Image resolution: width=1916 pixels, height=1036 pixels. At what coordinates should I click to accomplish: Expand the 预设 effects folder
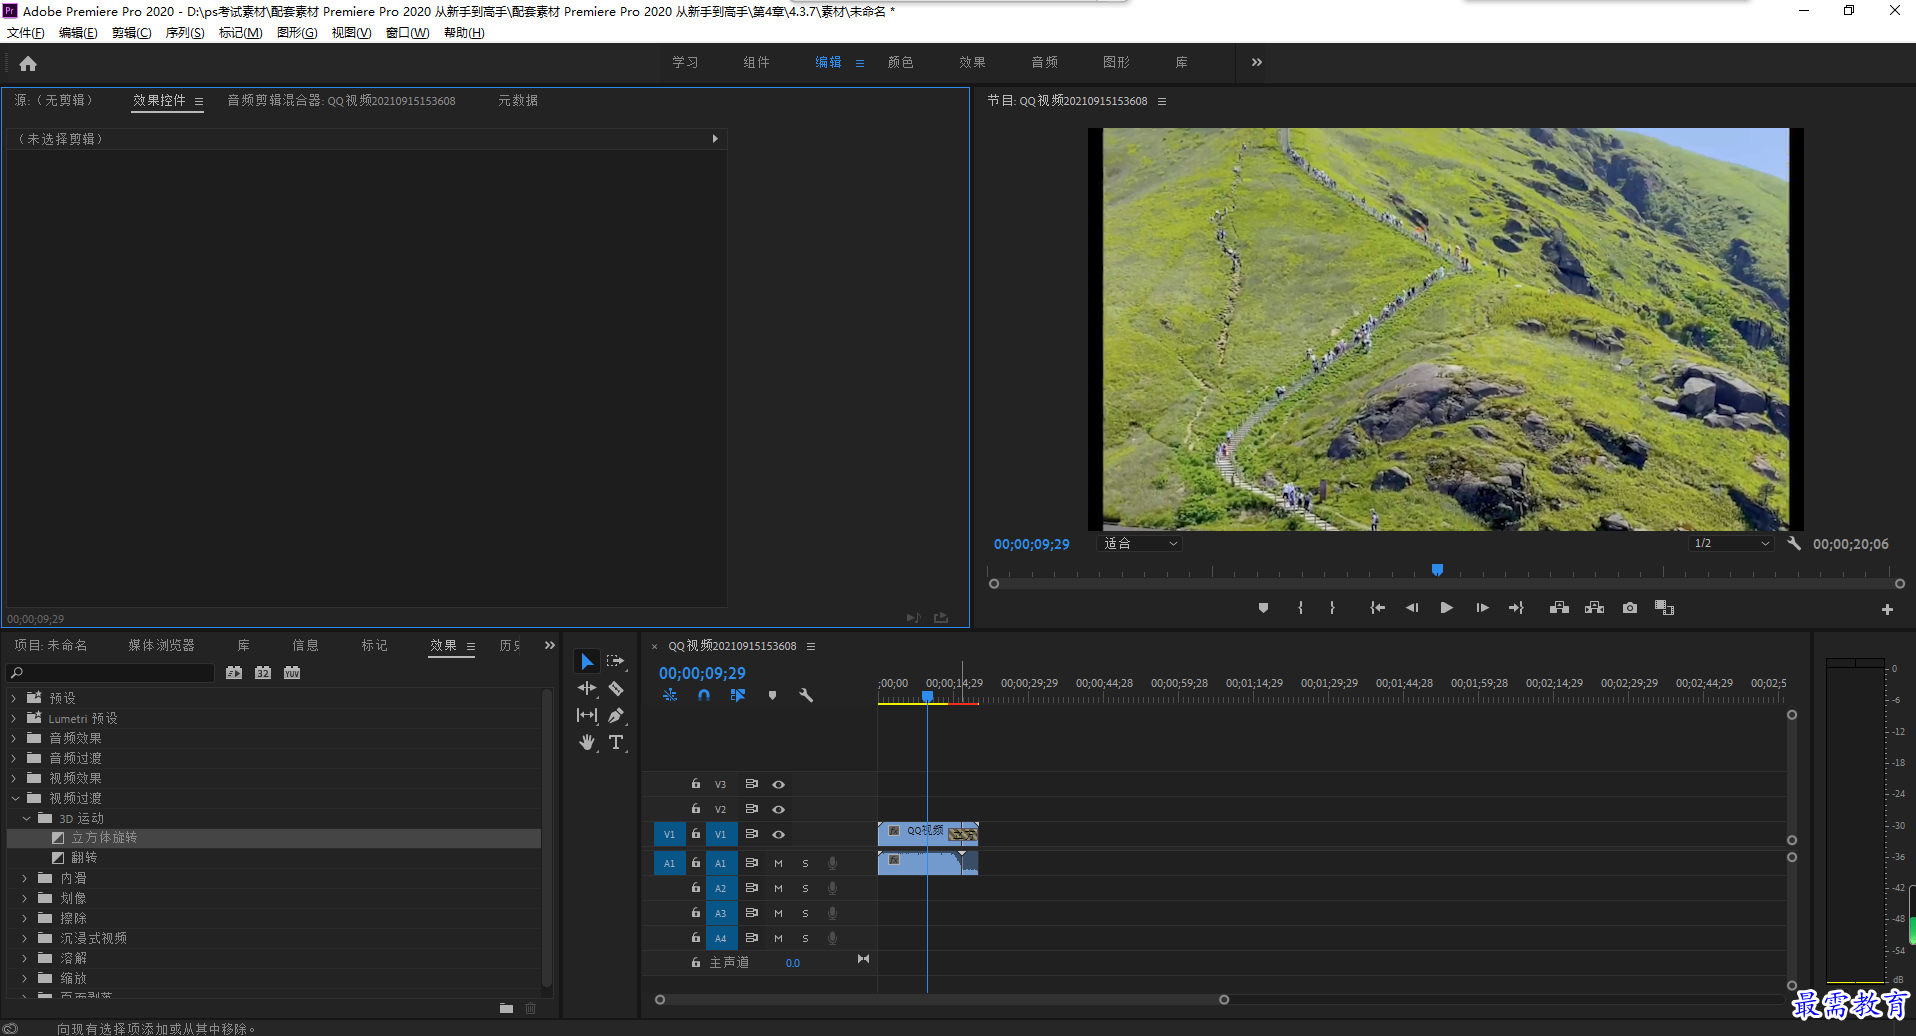14,698
